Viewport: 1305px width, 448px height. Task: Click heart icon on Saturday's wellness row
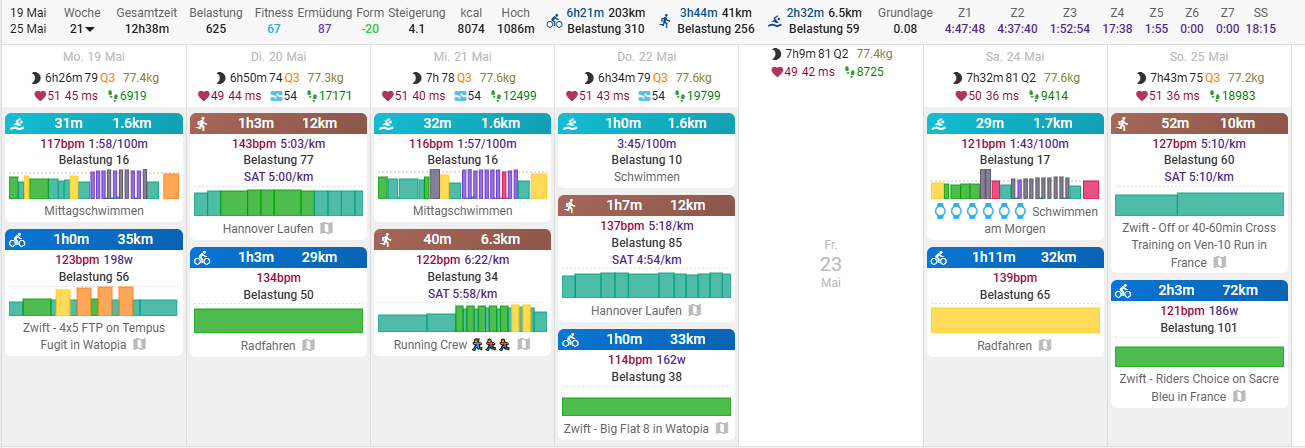961,96
